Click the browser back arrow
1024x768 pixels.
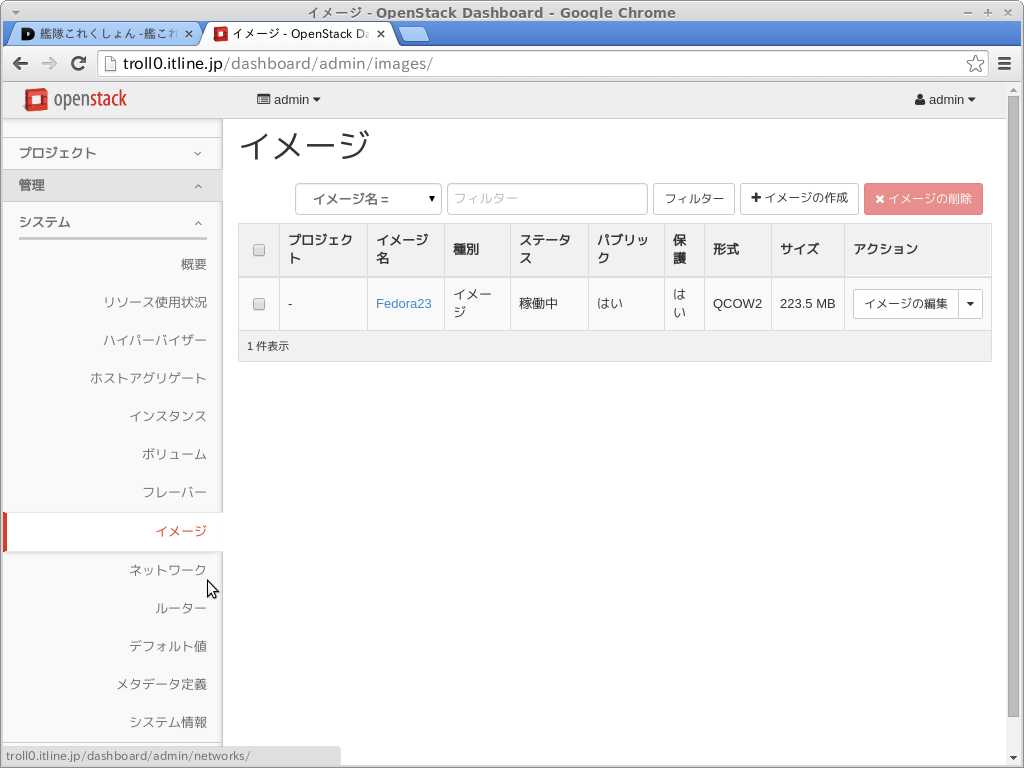[20, 64]
